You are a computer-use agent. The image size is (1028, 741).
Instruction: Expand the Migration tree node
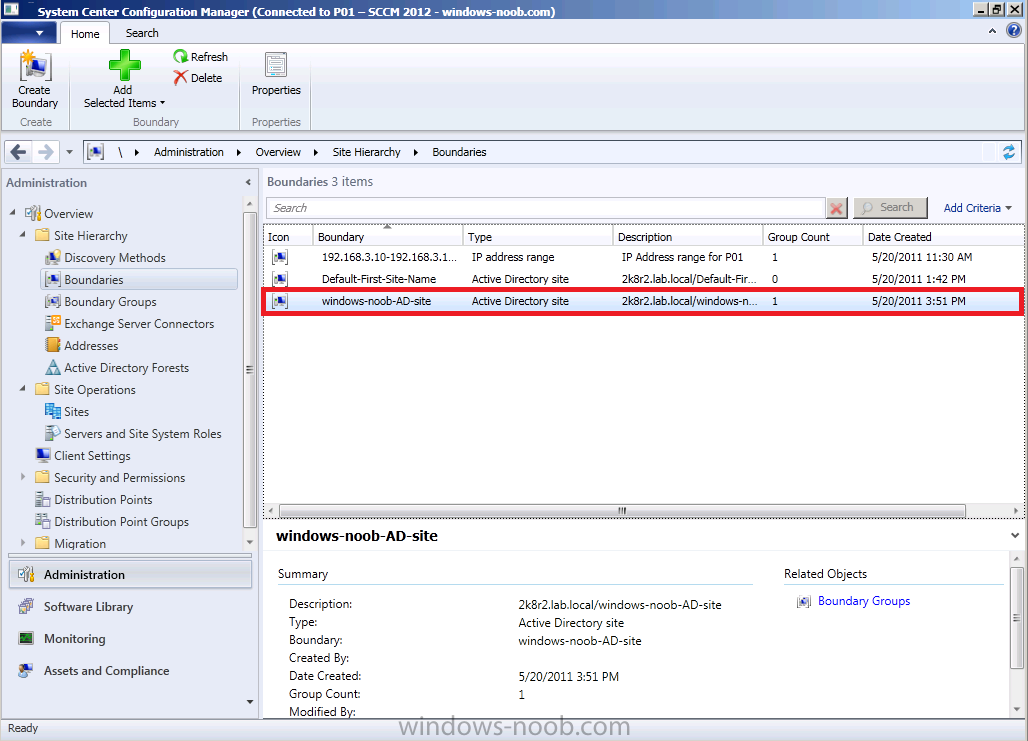click(23, 542)
